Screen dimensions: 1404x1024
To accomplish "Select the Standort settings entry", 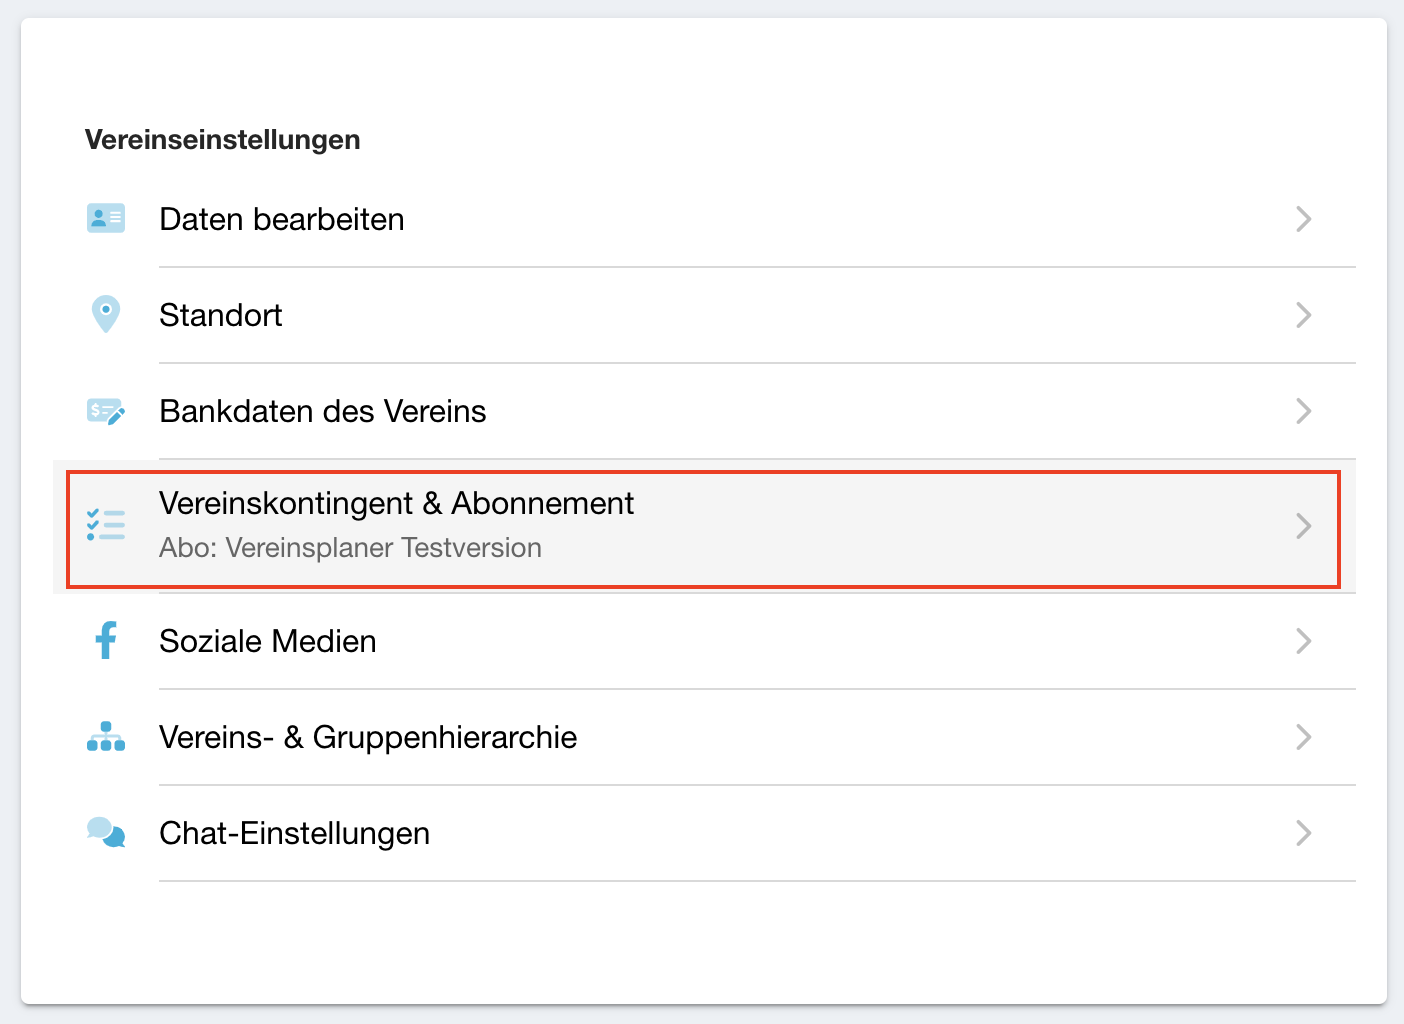I will coord(221,315).
